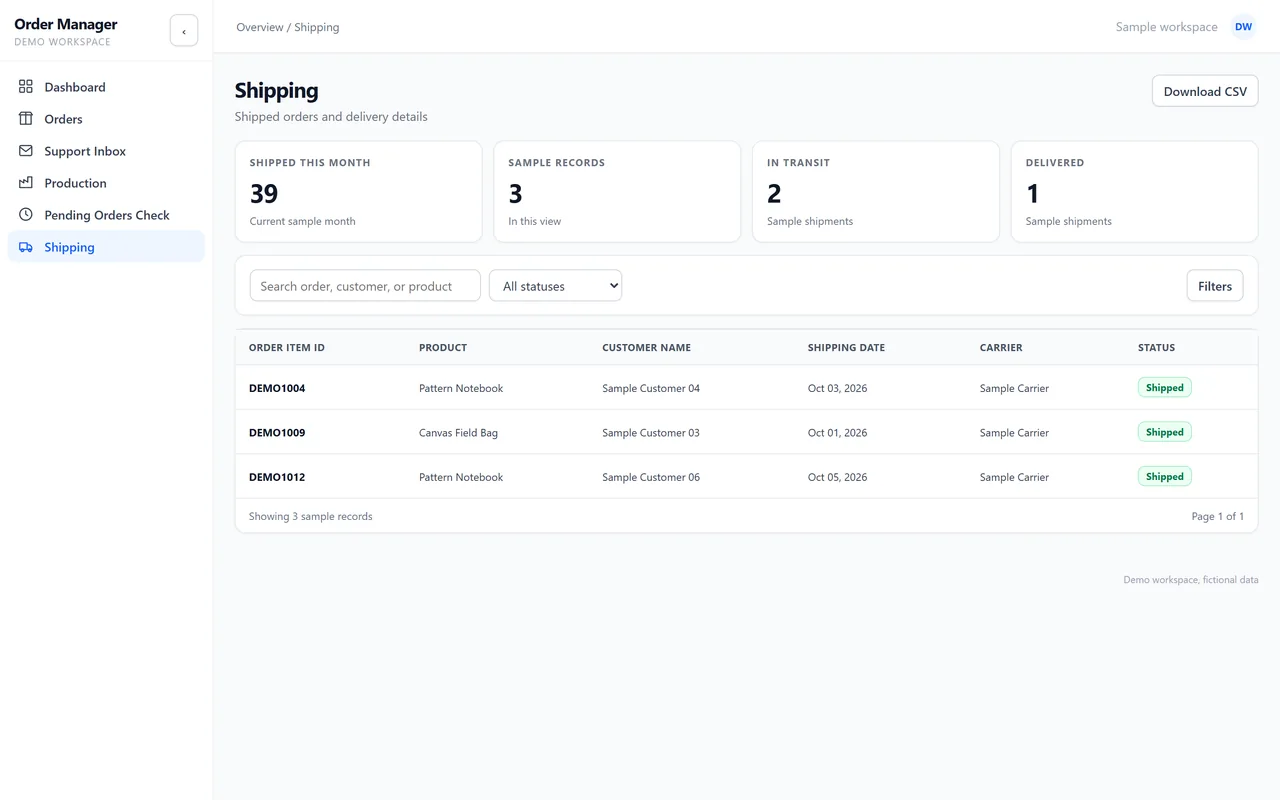Viewport: 1280px width, 800px height.
Task: Click the Oct 01, 2026 shipping date
Action: click(x=837, y=433)
